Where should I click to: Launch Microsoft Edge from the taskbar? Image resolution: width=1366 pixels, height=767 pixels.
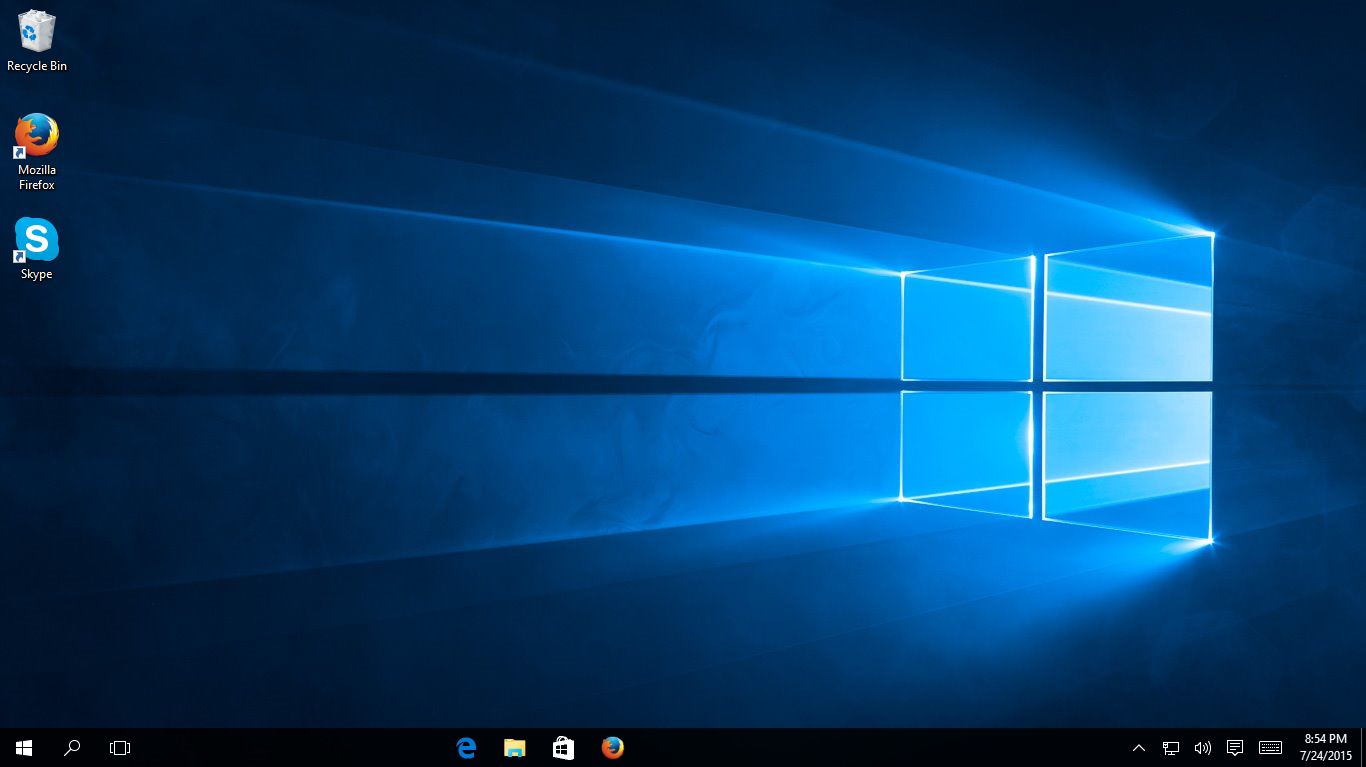(x=466, y=748)
